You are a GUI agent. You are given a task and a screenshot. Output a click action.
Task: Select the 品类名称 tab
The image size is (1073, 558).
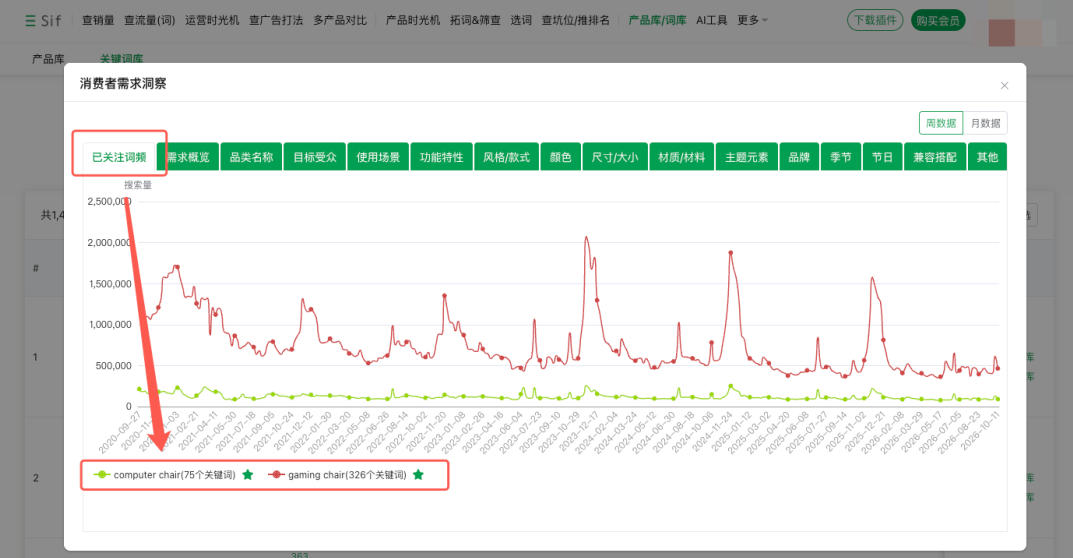[x=251, y=157]
